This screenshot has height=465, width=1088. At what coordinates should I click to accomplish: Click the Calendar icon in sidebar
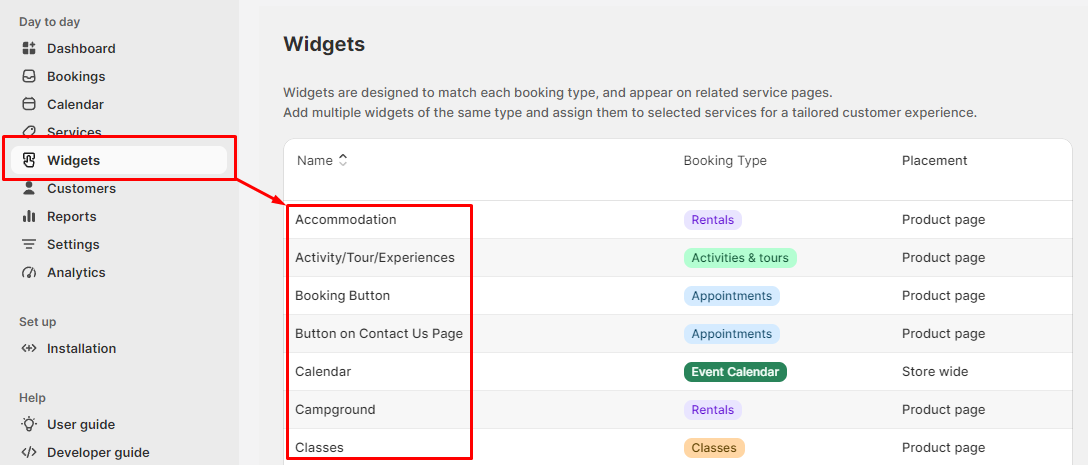point(28,104)
